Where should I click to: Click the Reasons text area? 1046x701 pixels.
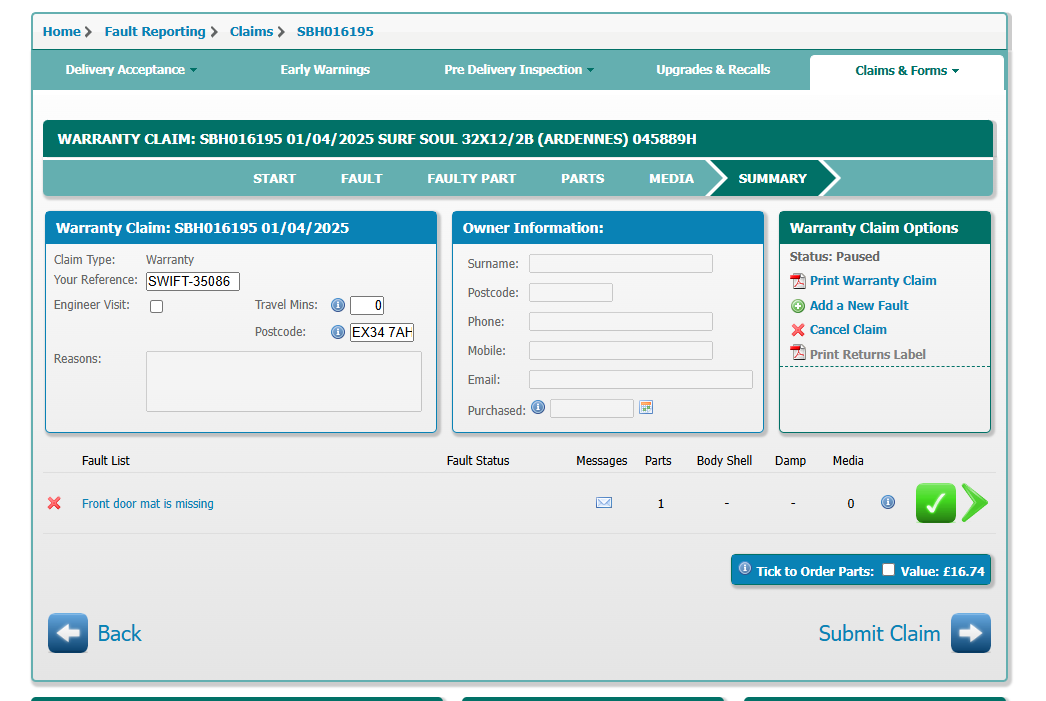[x=284, y=382]
